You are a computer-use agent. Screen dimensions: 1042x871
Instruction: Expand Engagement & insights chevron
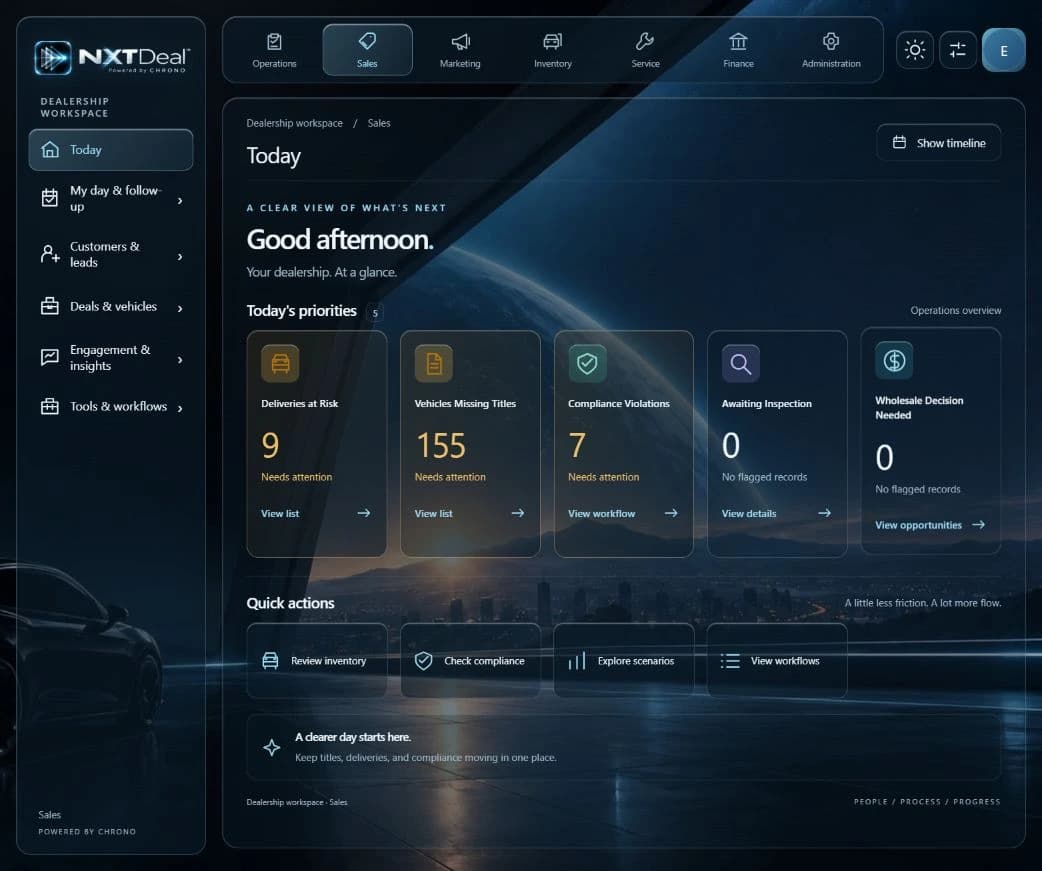click(x=180, y=360)
